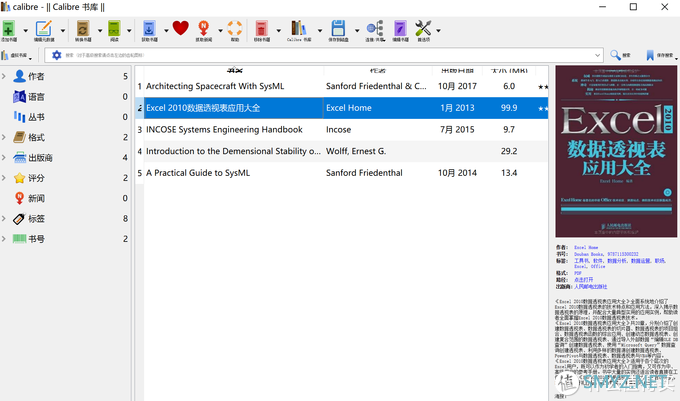Open the green book viewer icon
The image size is (680, 401).
(x=114, y=28)
